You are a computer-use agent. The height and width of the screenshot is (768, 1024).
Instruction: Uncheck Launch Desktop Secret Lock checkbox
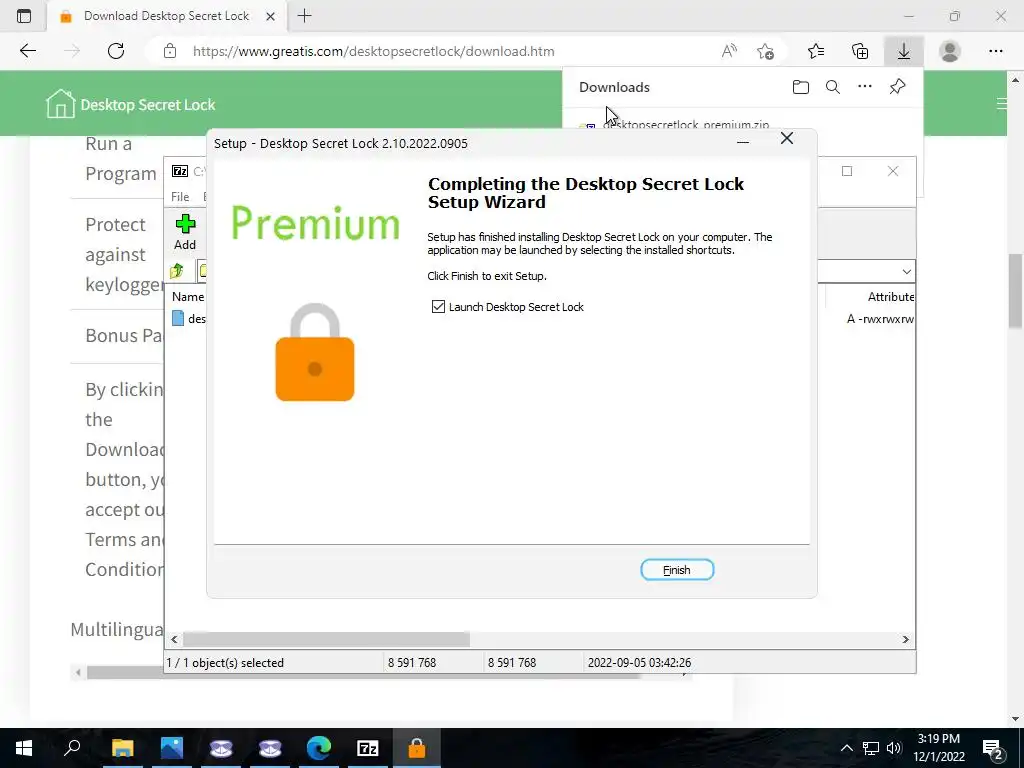pos(438,307)
